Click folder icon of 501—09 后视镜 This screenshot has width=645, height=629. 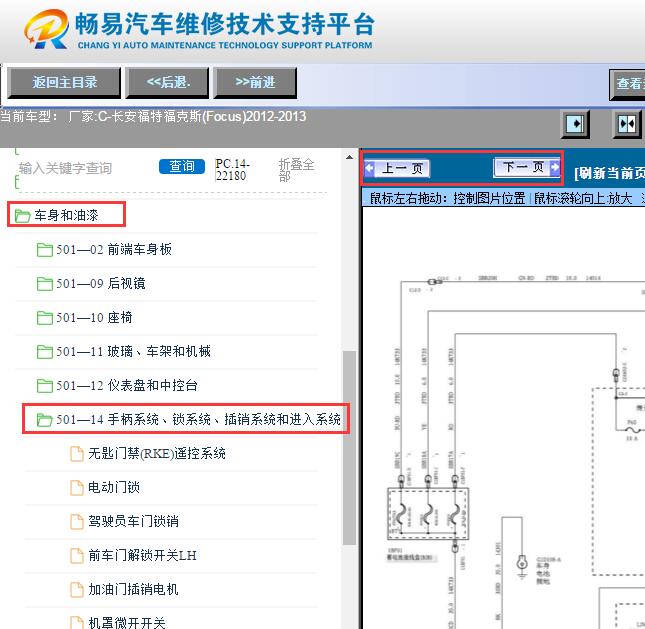click(x=44, y=284)
